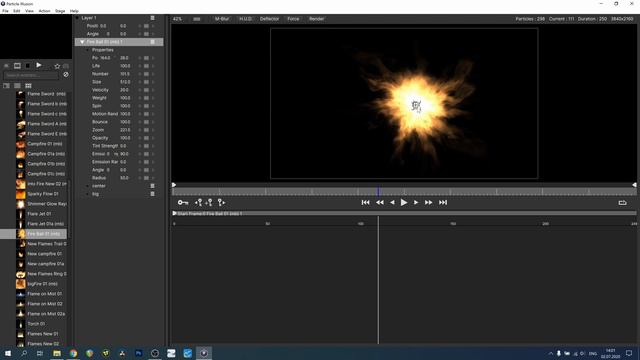Open the Action menu
Screen dimensions: 640x360
click(44, 11)
